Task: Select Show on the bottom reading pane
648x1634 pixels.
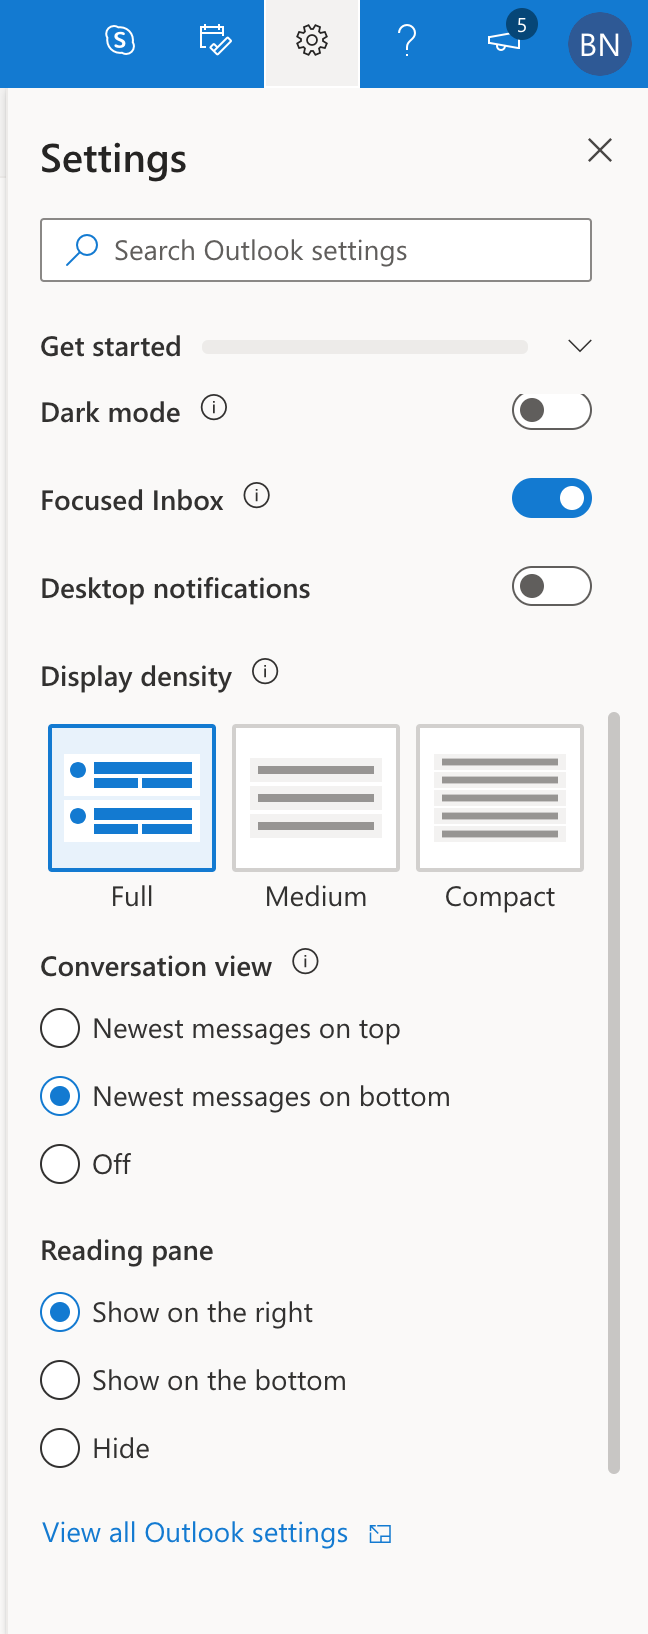Action: pyautogui.click(x=60, y=1380)
